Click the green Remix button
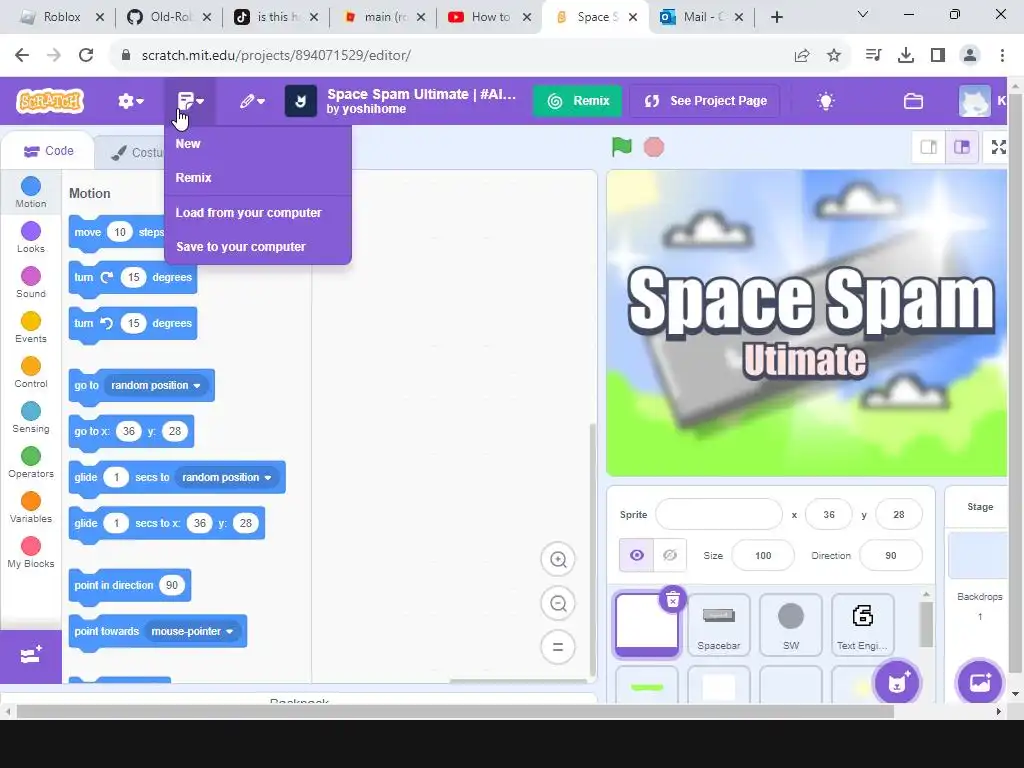Screen dimensions: 1024x768 pyautogui.click(x=578, y=101)
